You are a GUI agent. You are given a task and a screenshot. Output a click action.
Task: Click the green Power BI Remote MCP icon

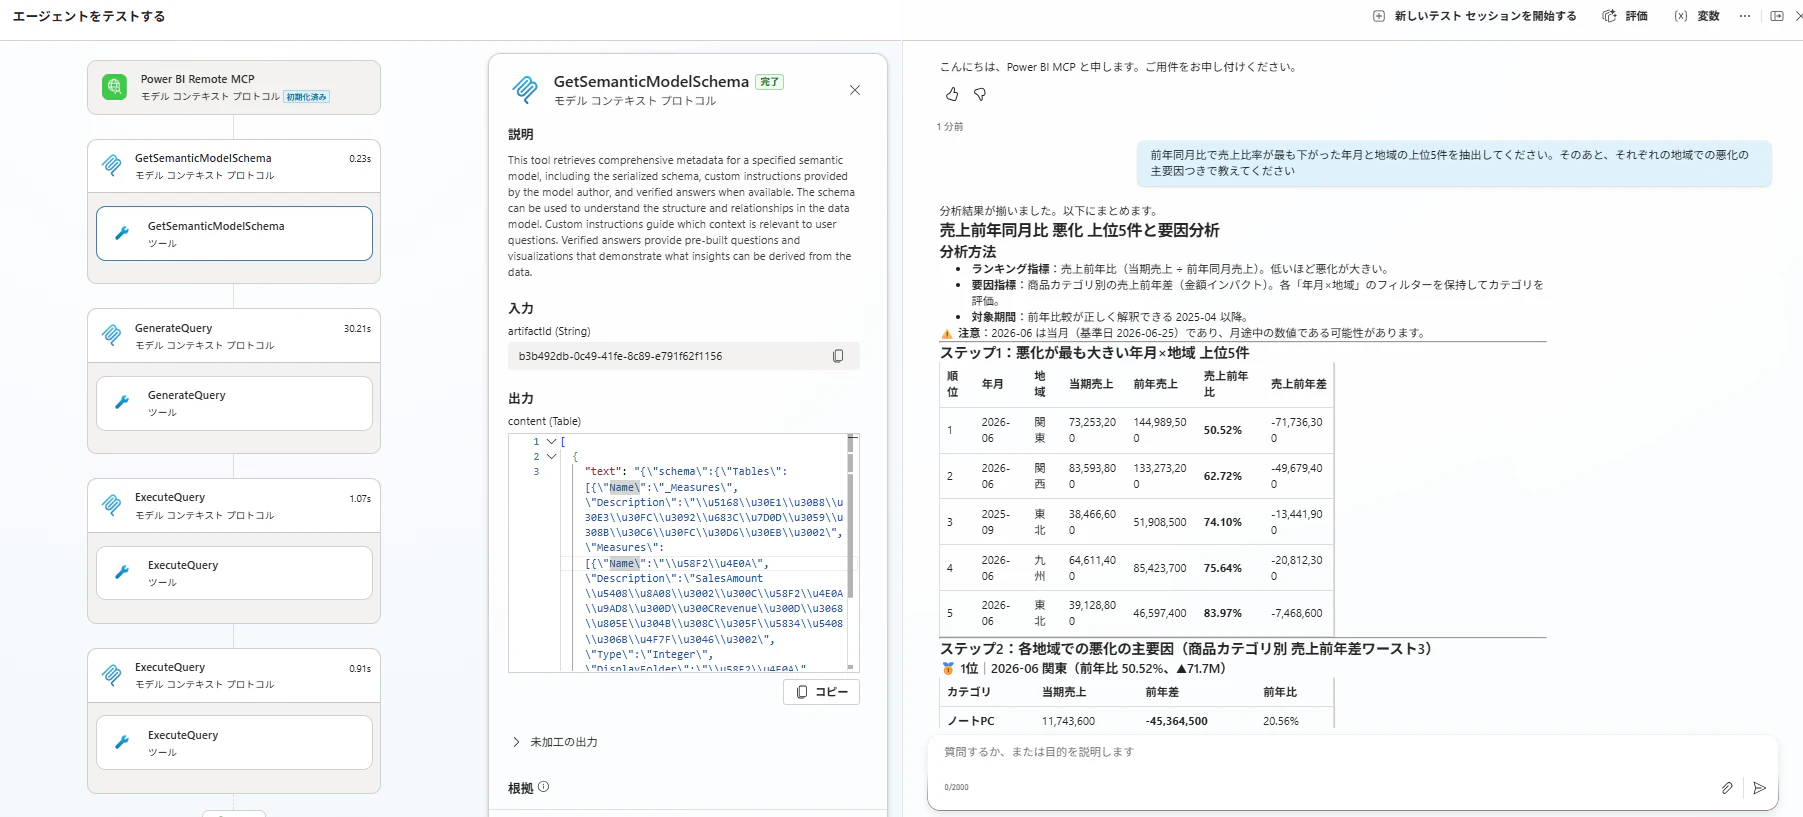(x=115, y=87)
